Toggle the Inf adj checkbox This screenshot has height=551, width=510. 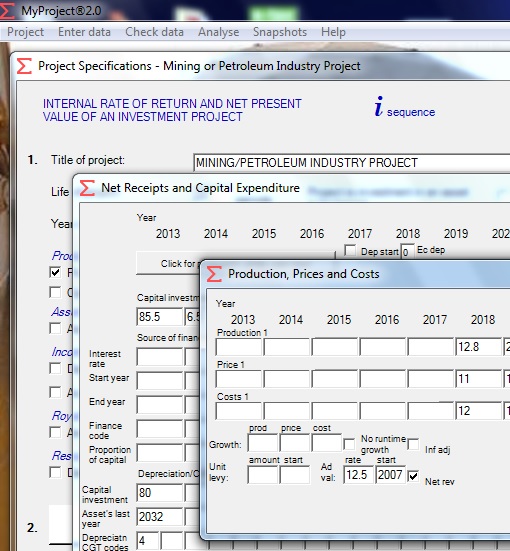[x=413, y=444]
